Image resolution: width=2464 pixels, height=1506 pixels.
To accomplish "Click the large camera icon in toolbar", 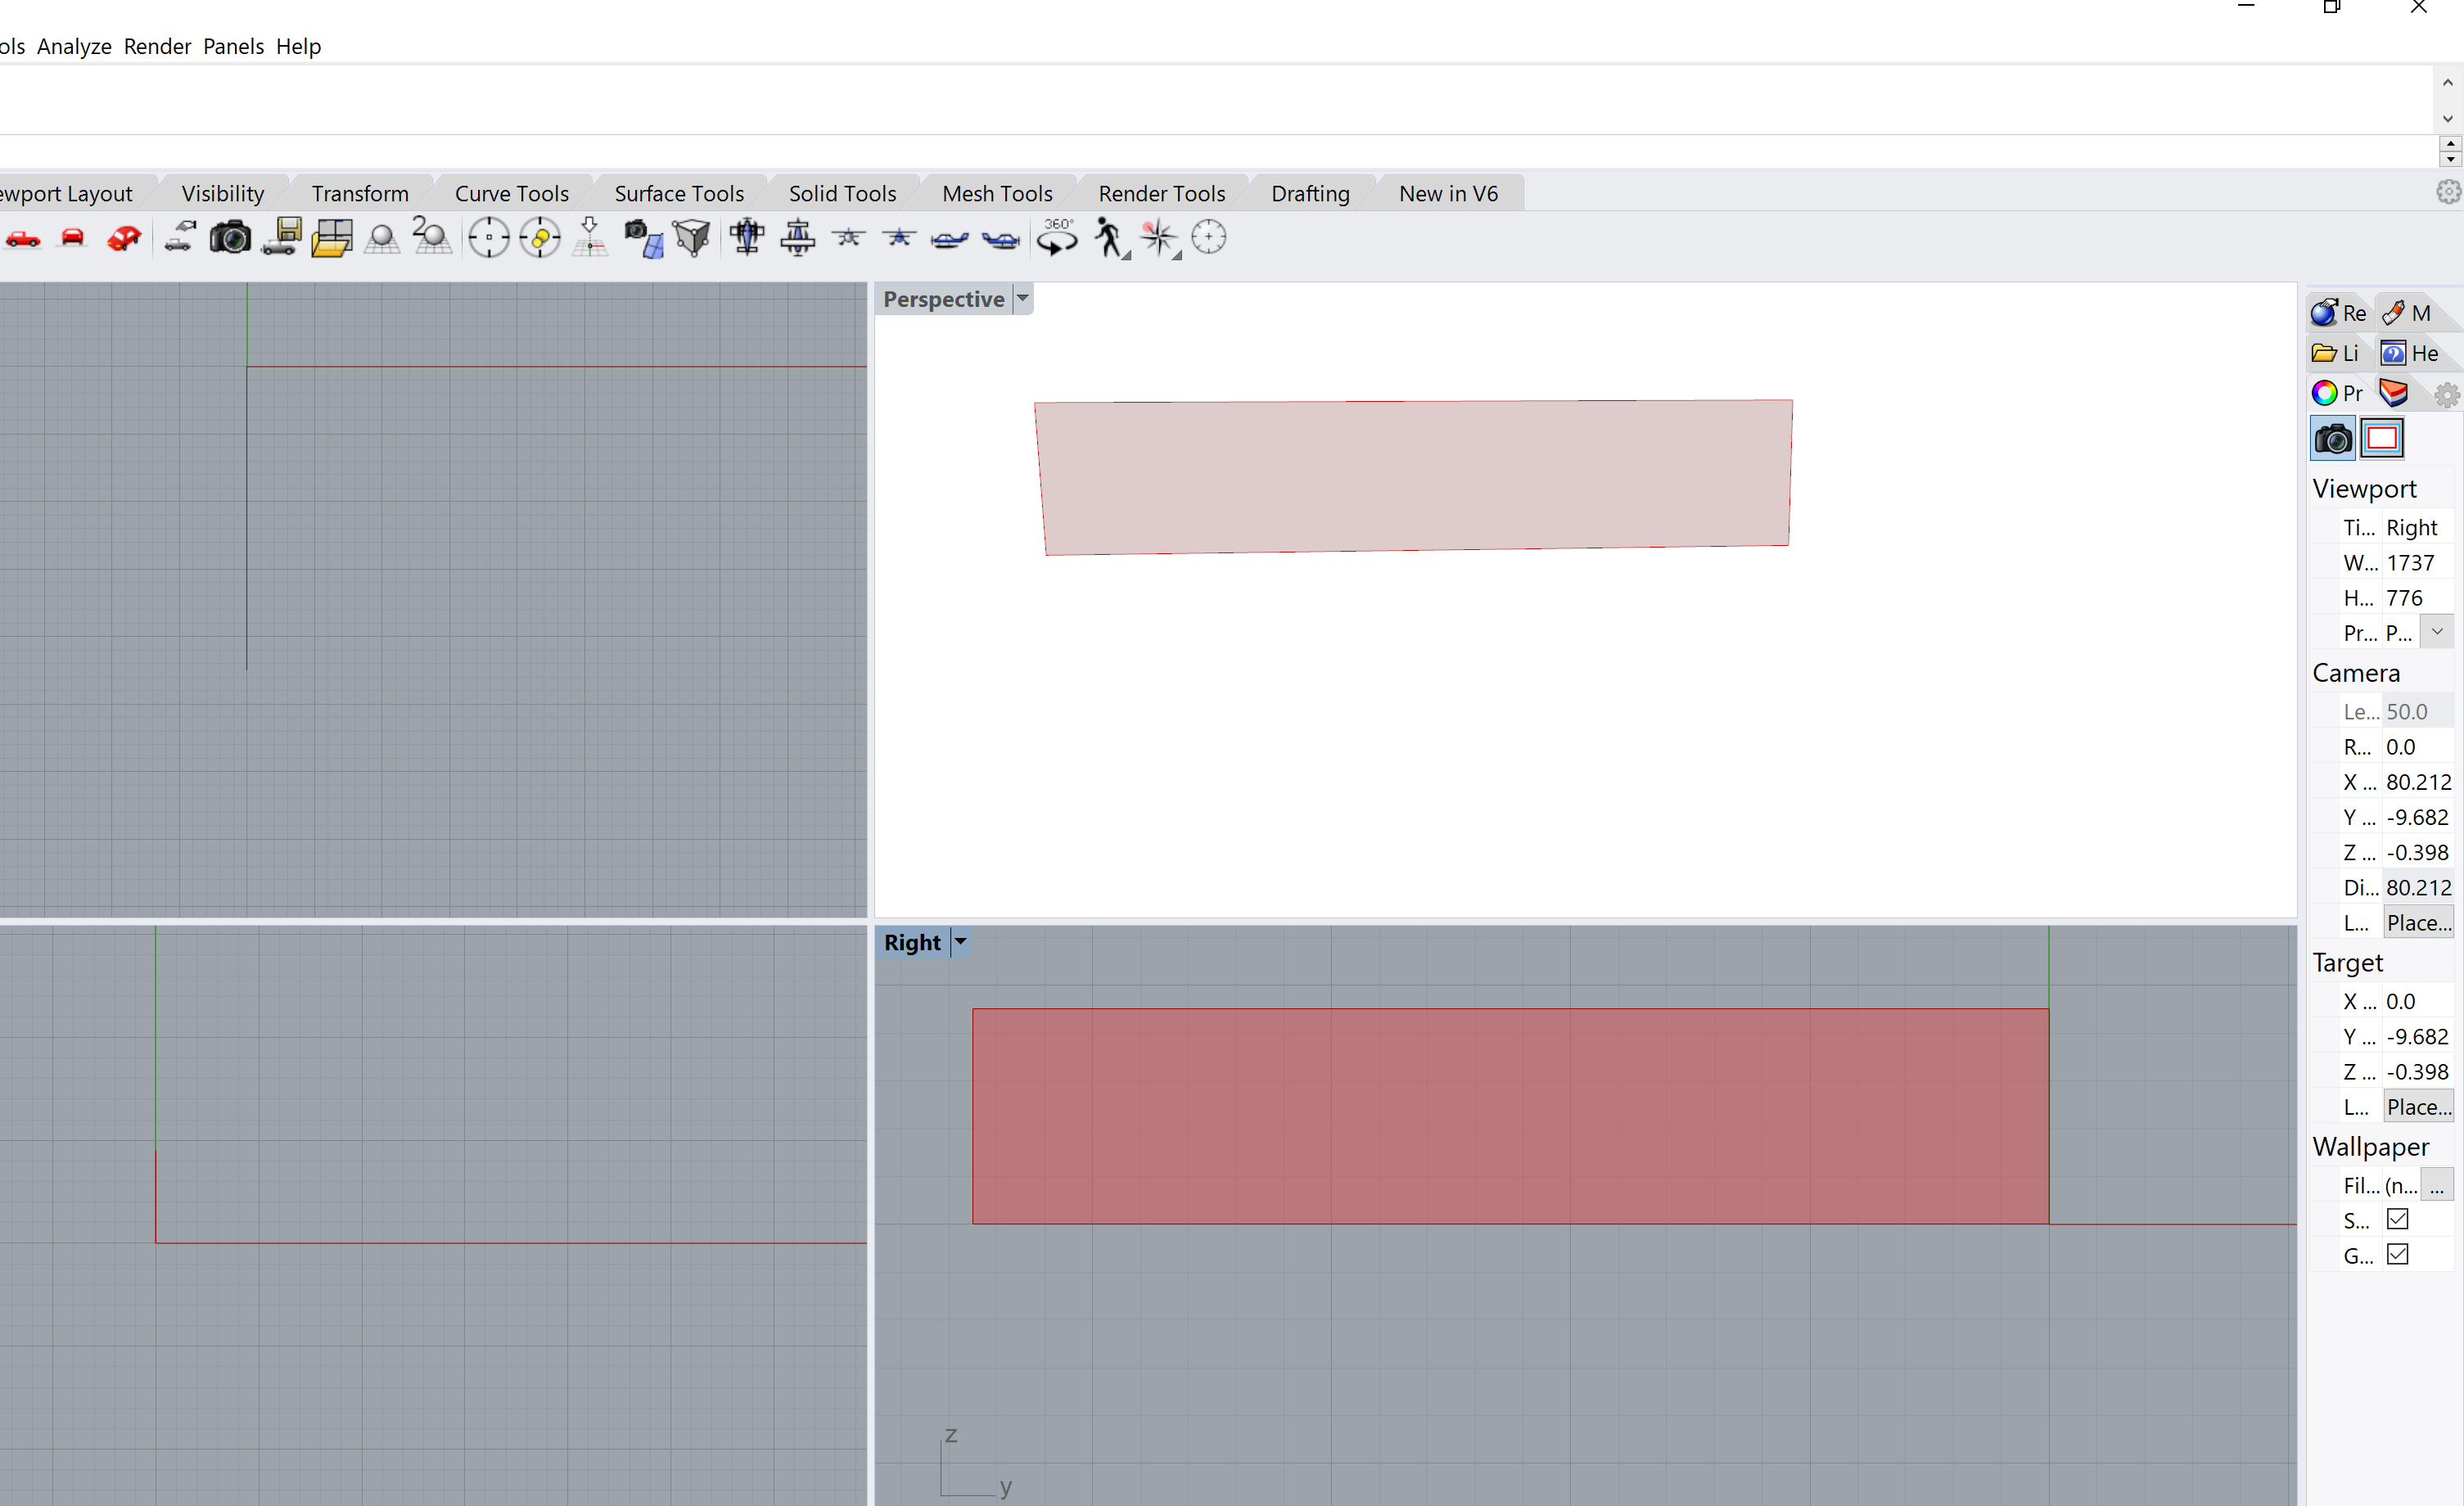I will click(230, 238).
